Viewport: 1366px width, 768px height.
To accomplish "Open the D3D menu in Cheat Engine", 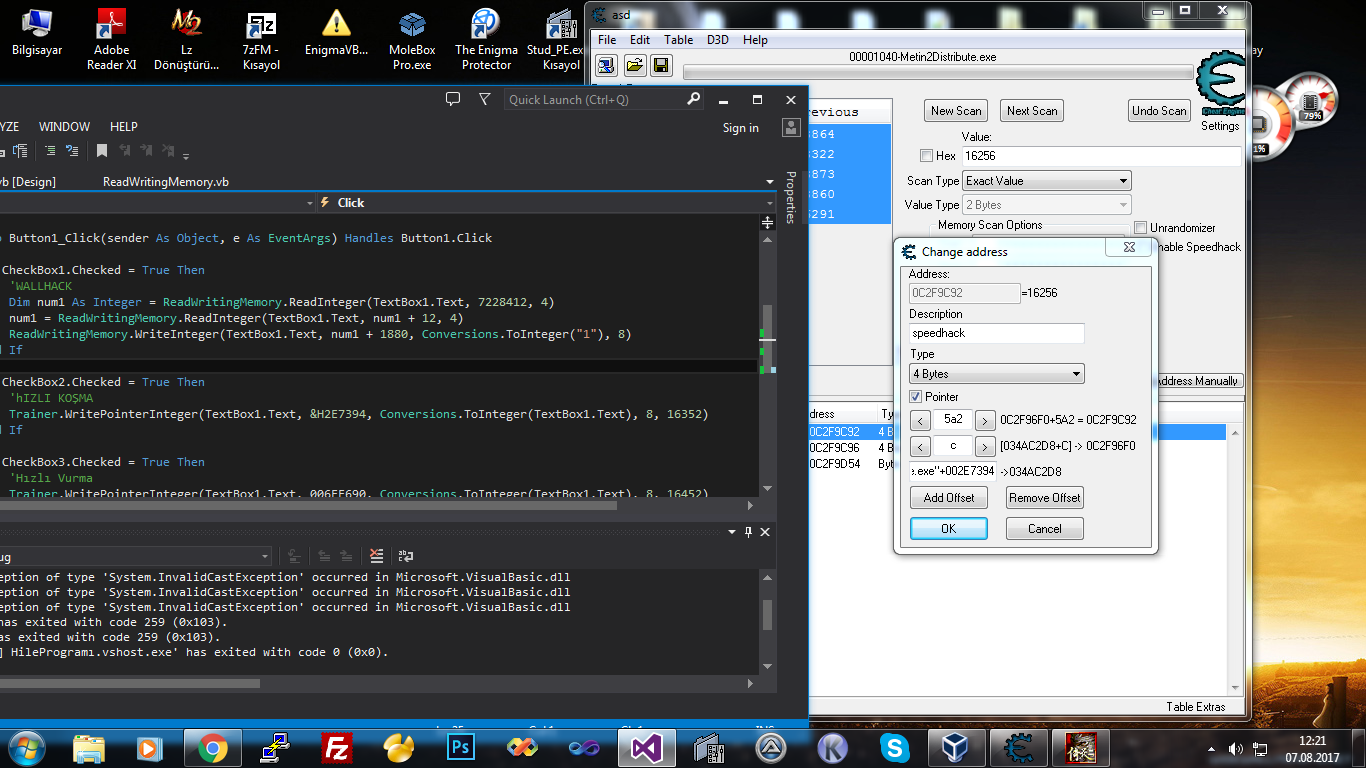I will tap(718, 40).
